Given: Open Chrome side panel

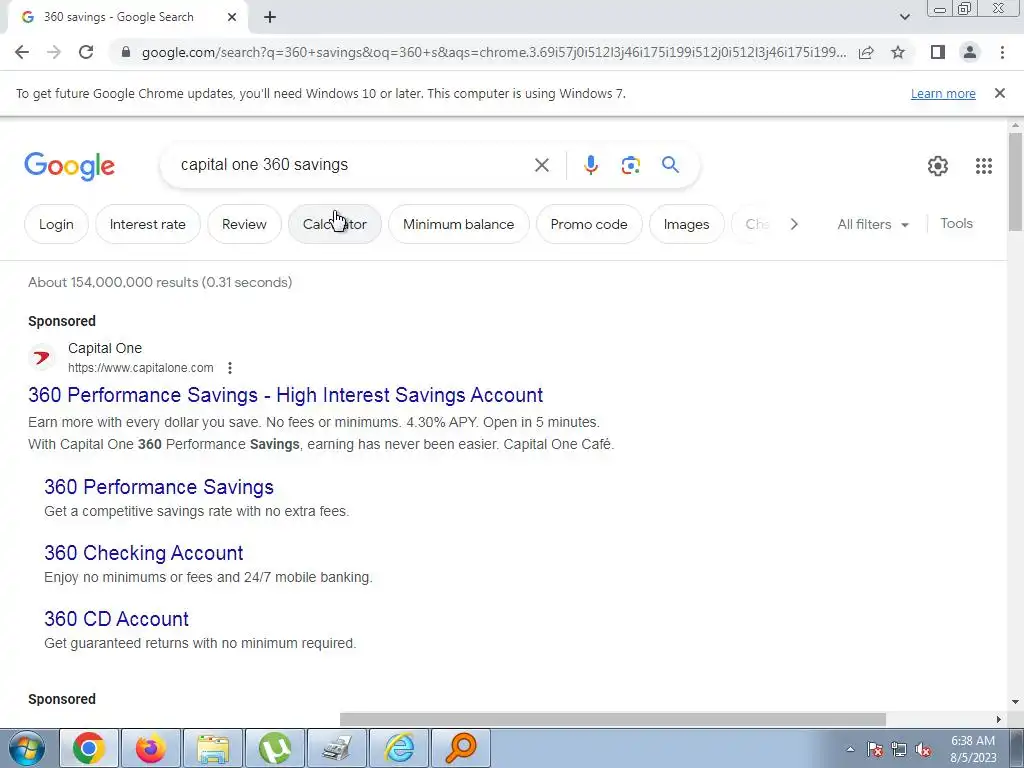Looking at the screenshot, I should point(938,52).
